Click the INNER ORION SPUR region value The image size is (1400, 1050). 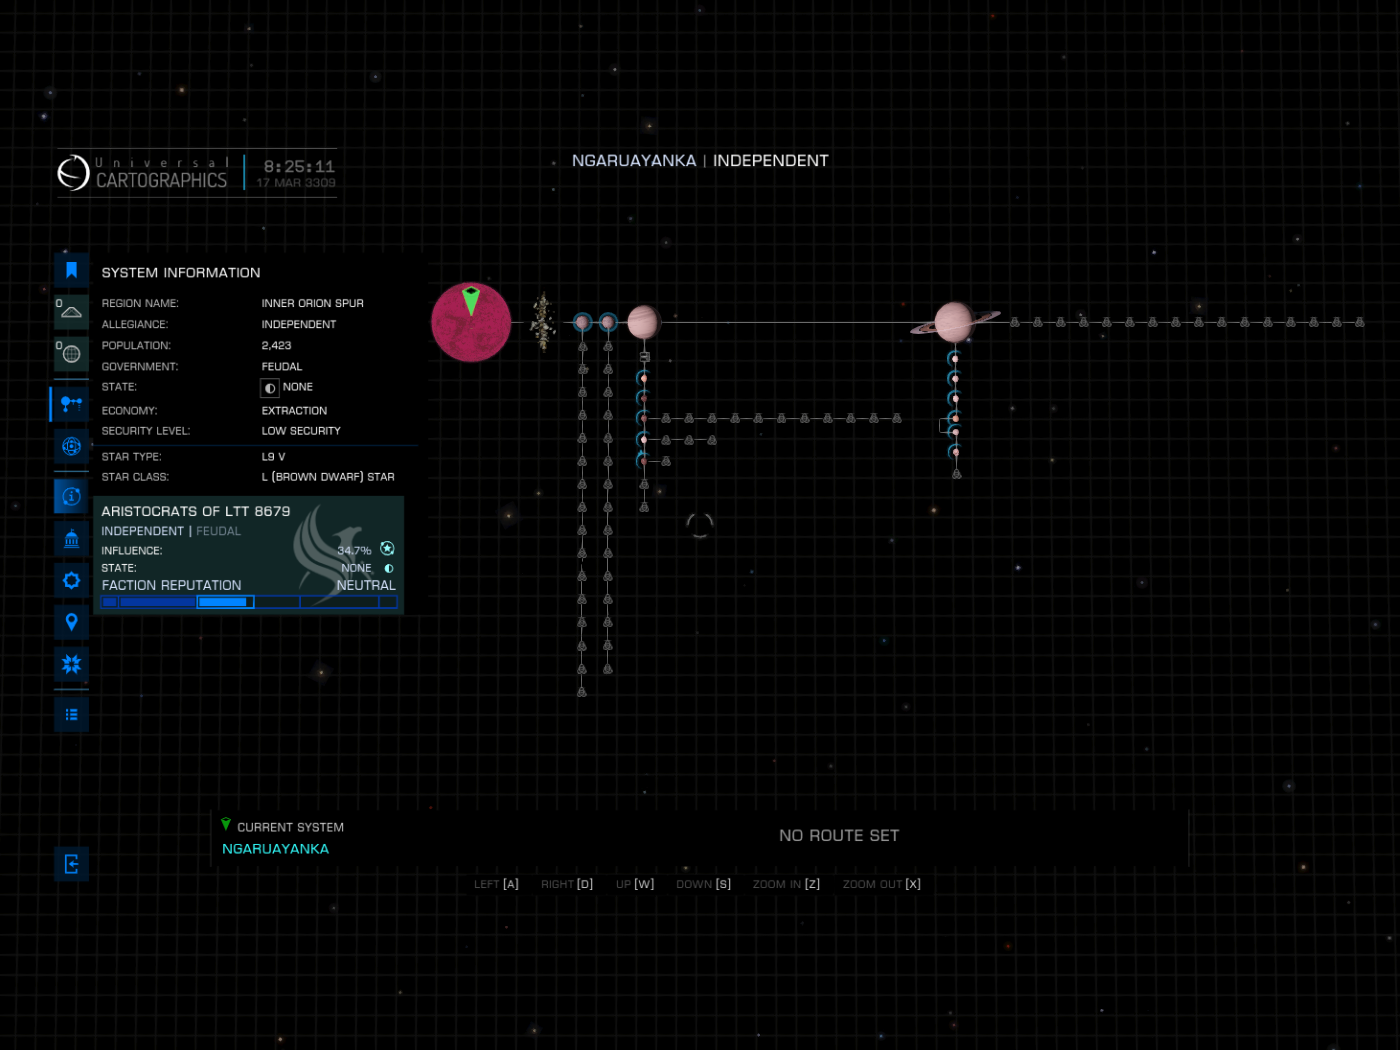[x=312, y=303]
